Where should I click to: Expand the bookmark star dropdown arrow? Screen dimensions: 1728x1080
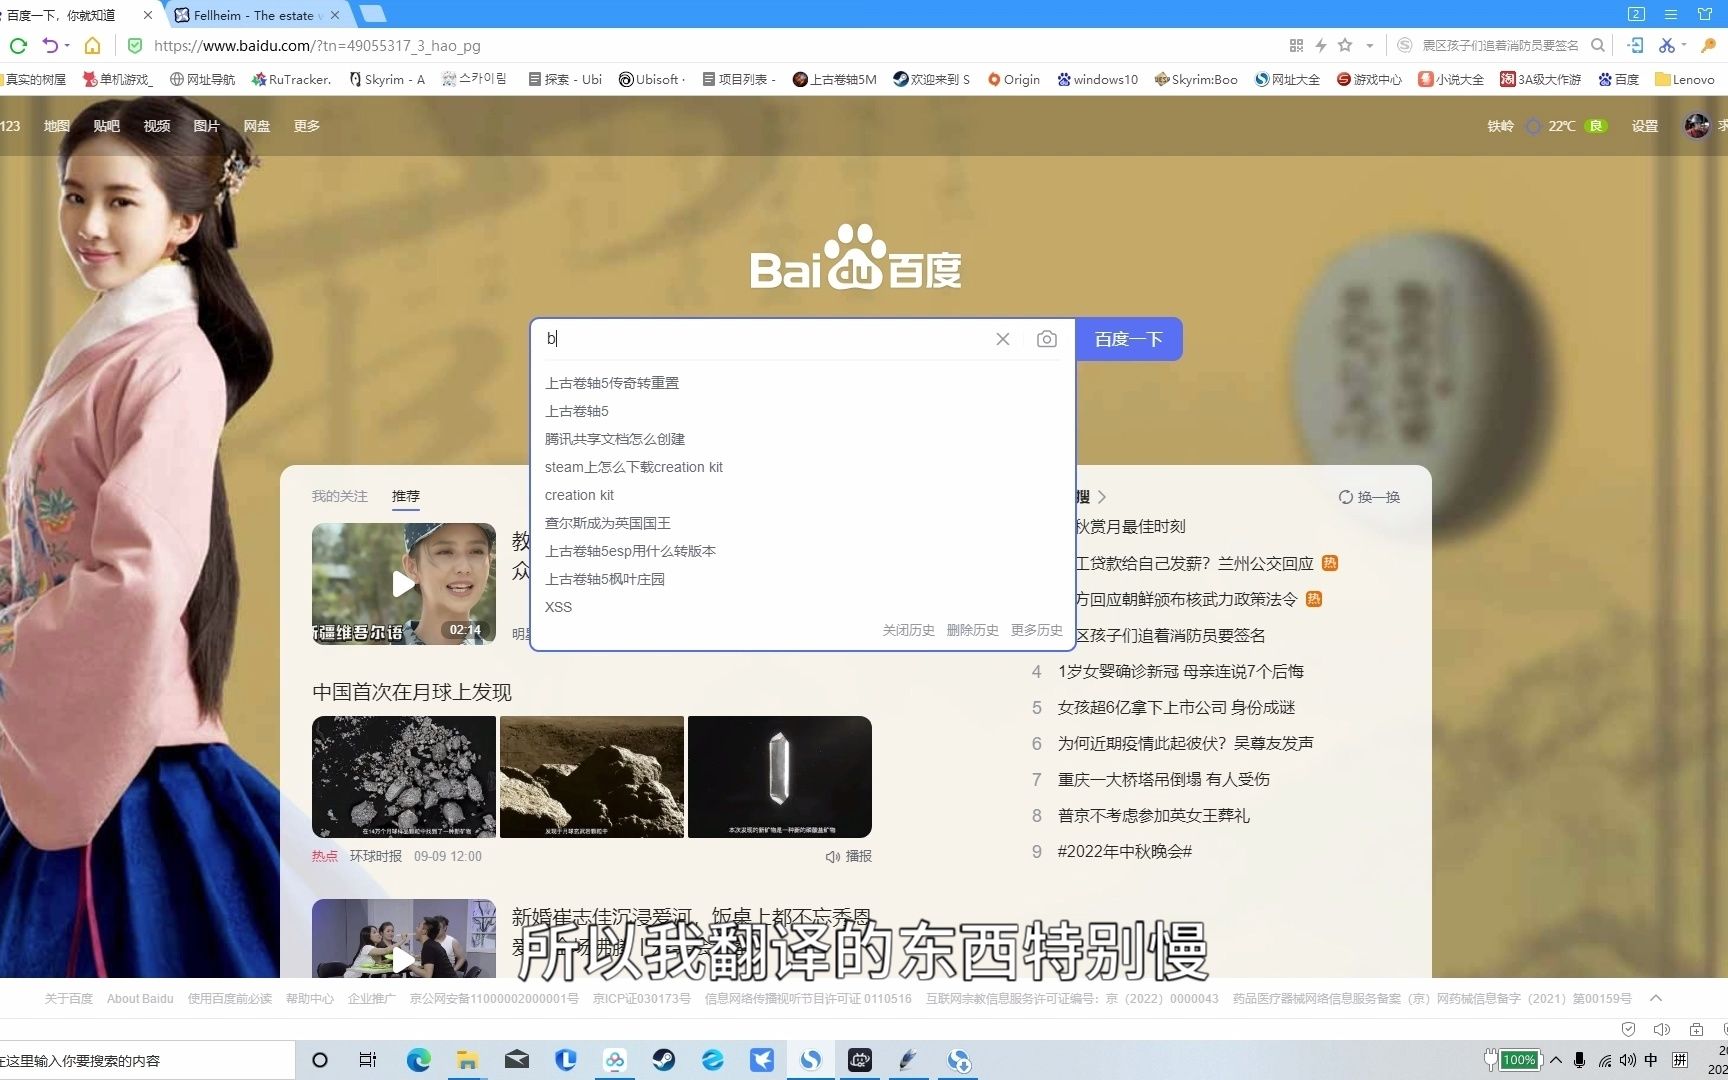tap(1369, 45)
